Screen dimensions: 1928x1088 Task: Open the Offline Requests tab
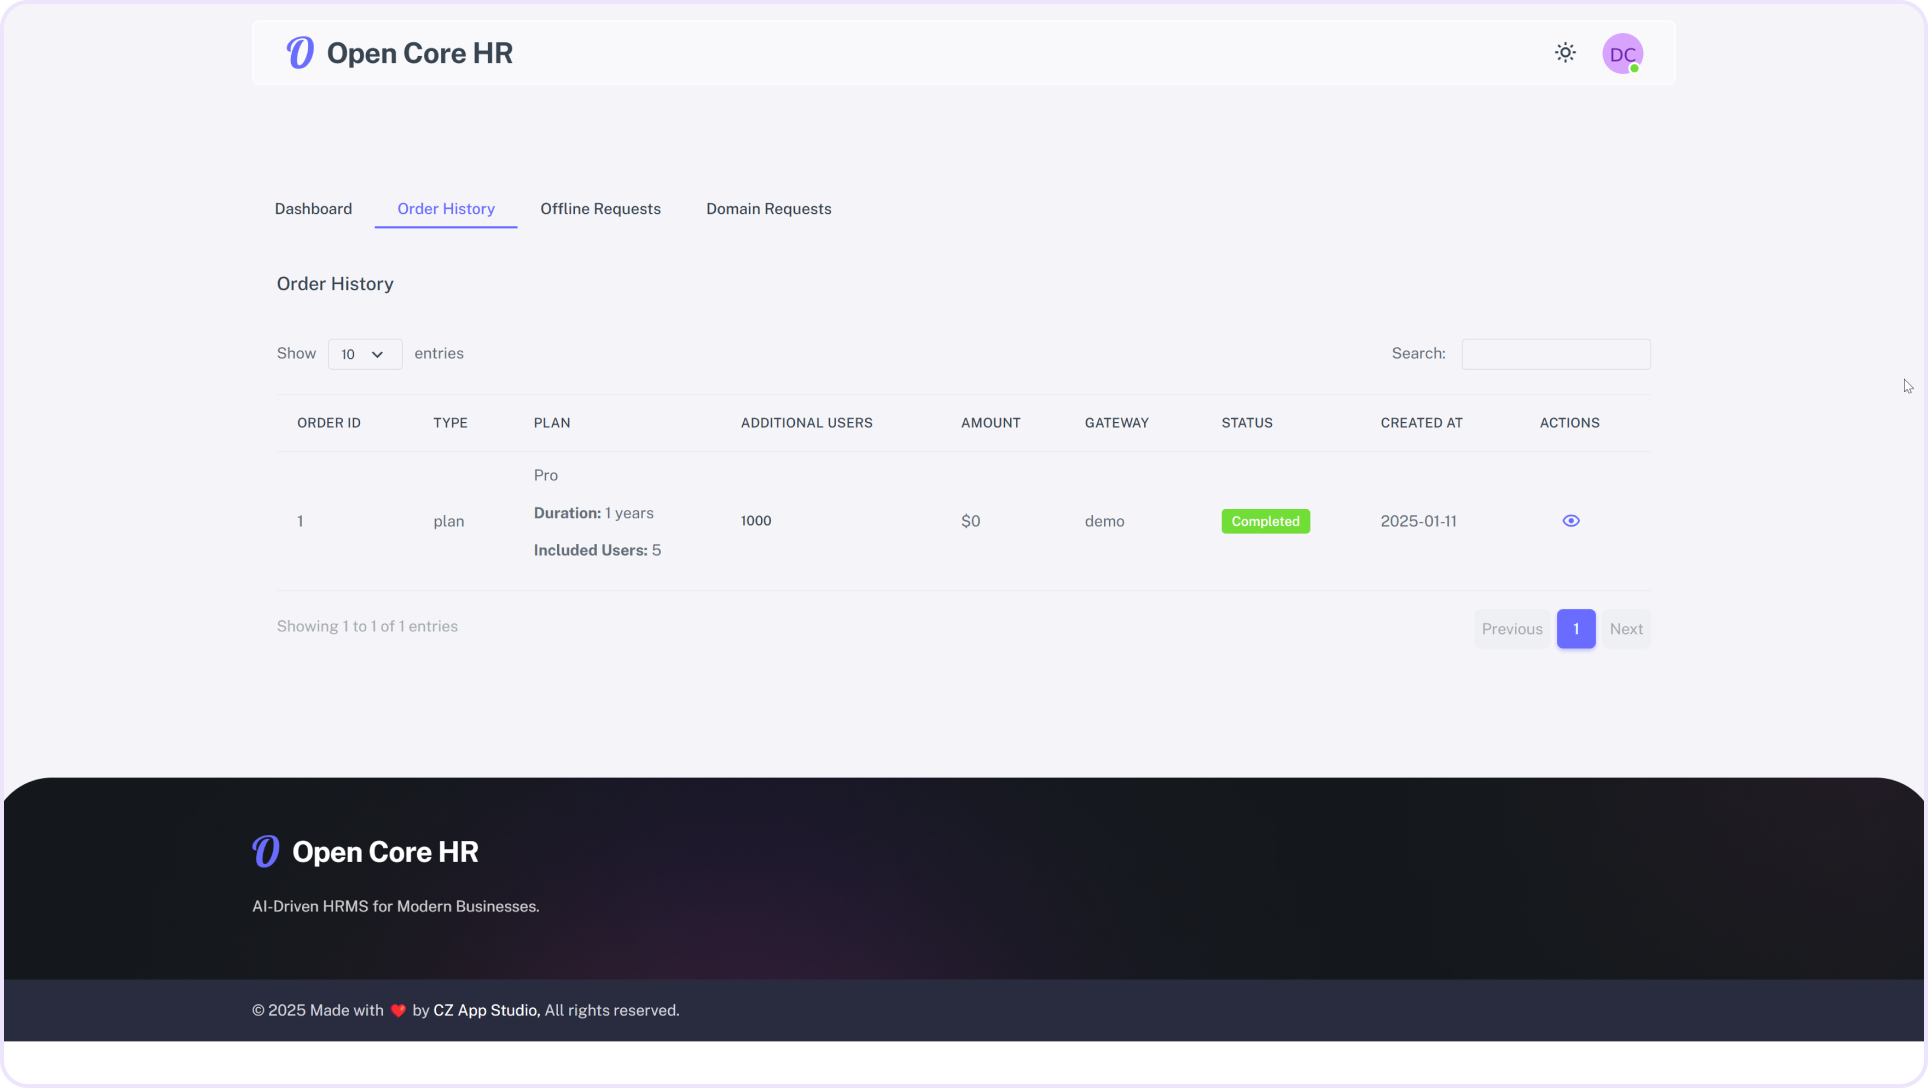[600, 209]
